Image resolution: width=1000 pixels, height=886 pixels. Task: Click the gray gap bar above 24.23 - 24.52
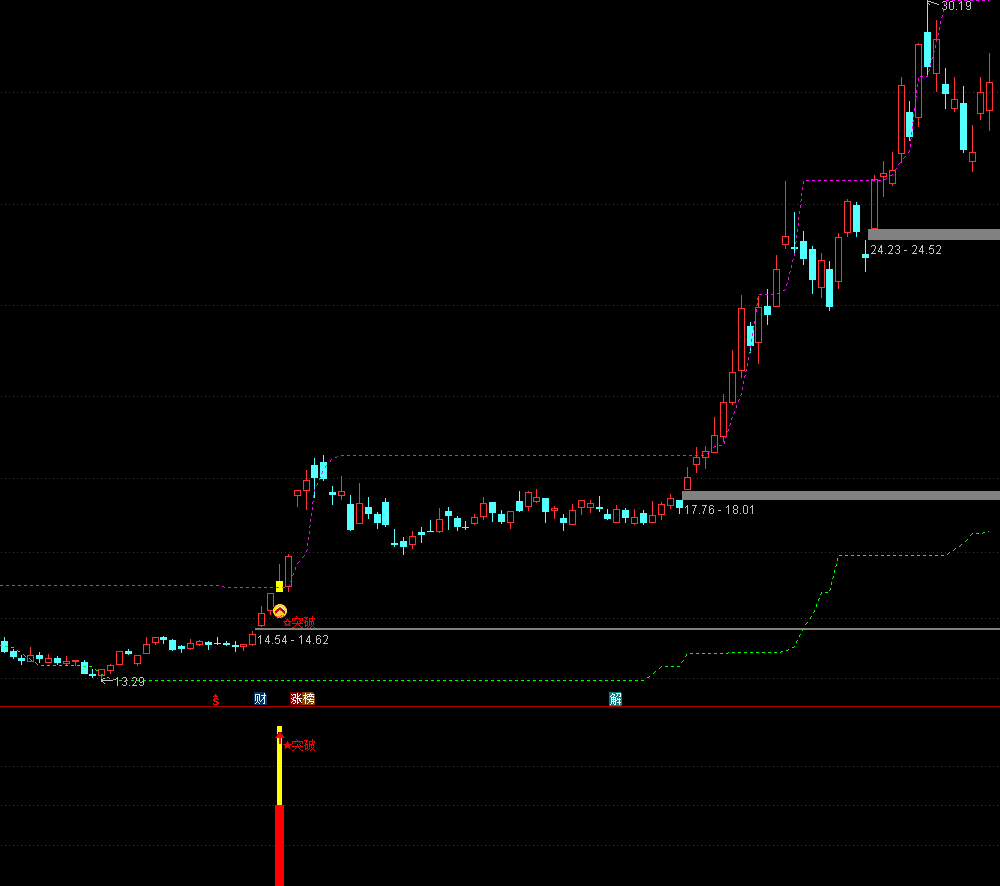[934, 234]
